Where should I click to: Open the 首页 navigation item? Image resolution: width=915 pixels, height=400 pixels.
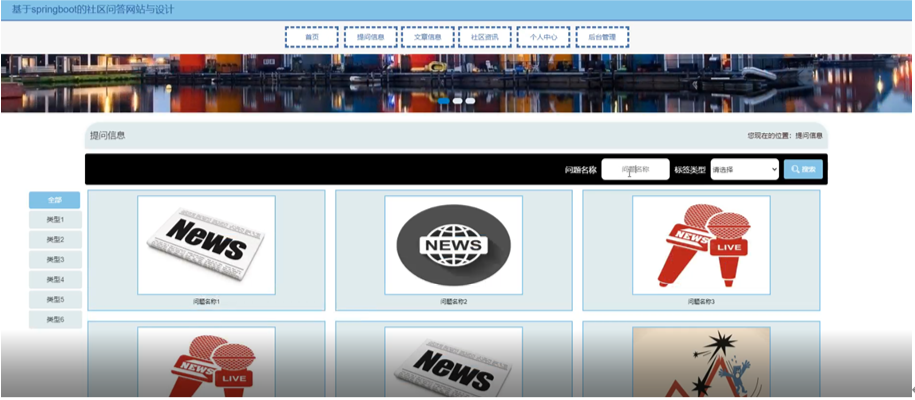[312, 37]
